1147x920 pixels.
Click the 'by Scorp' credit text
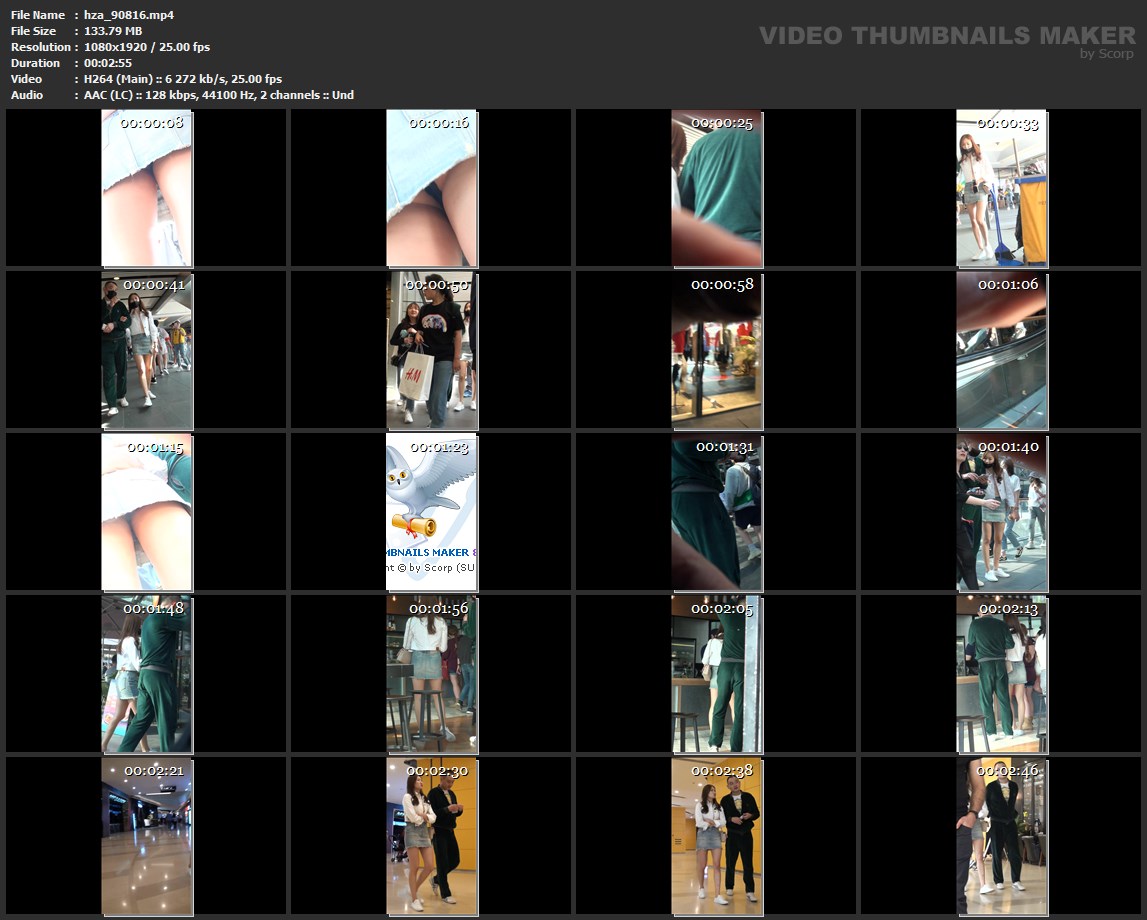(1107, 54)
